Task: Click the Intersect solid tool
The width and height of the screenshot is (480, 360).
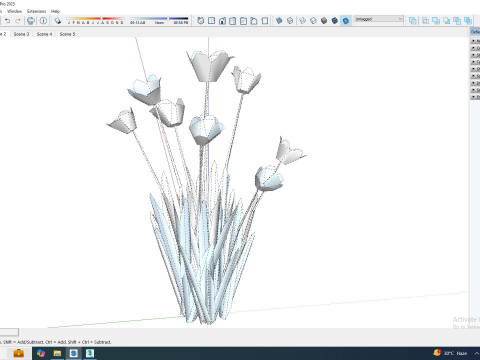Action: [425, 21]
